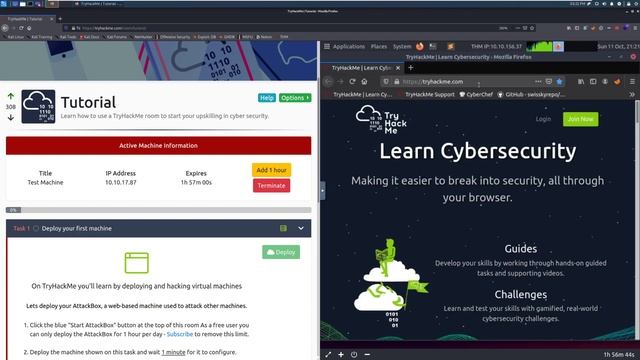Screen dimensions: 640x360
Task: Click the split-view divider handle
Action: (322, 190)
